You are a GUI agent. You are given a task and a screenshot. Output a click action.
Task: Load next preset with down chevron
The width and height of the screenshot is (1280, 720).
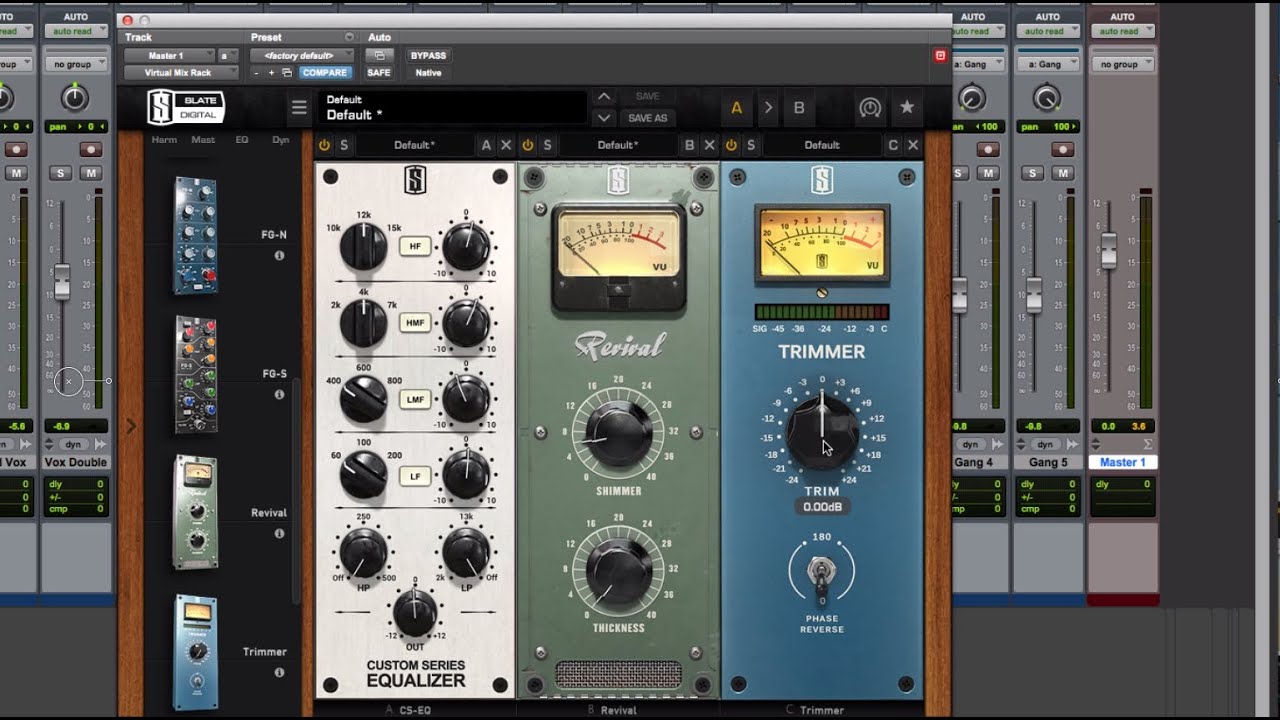pos(603,118)
